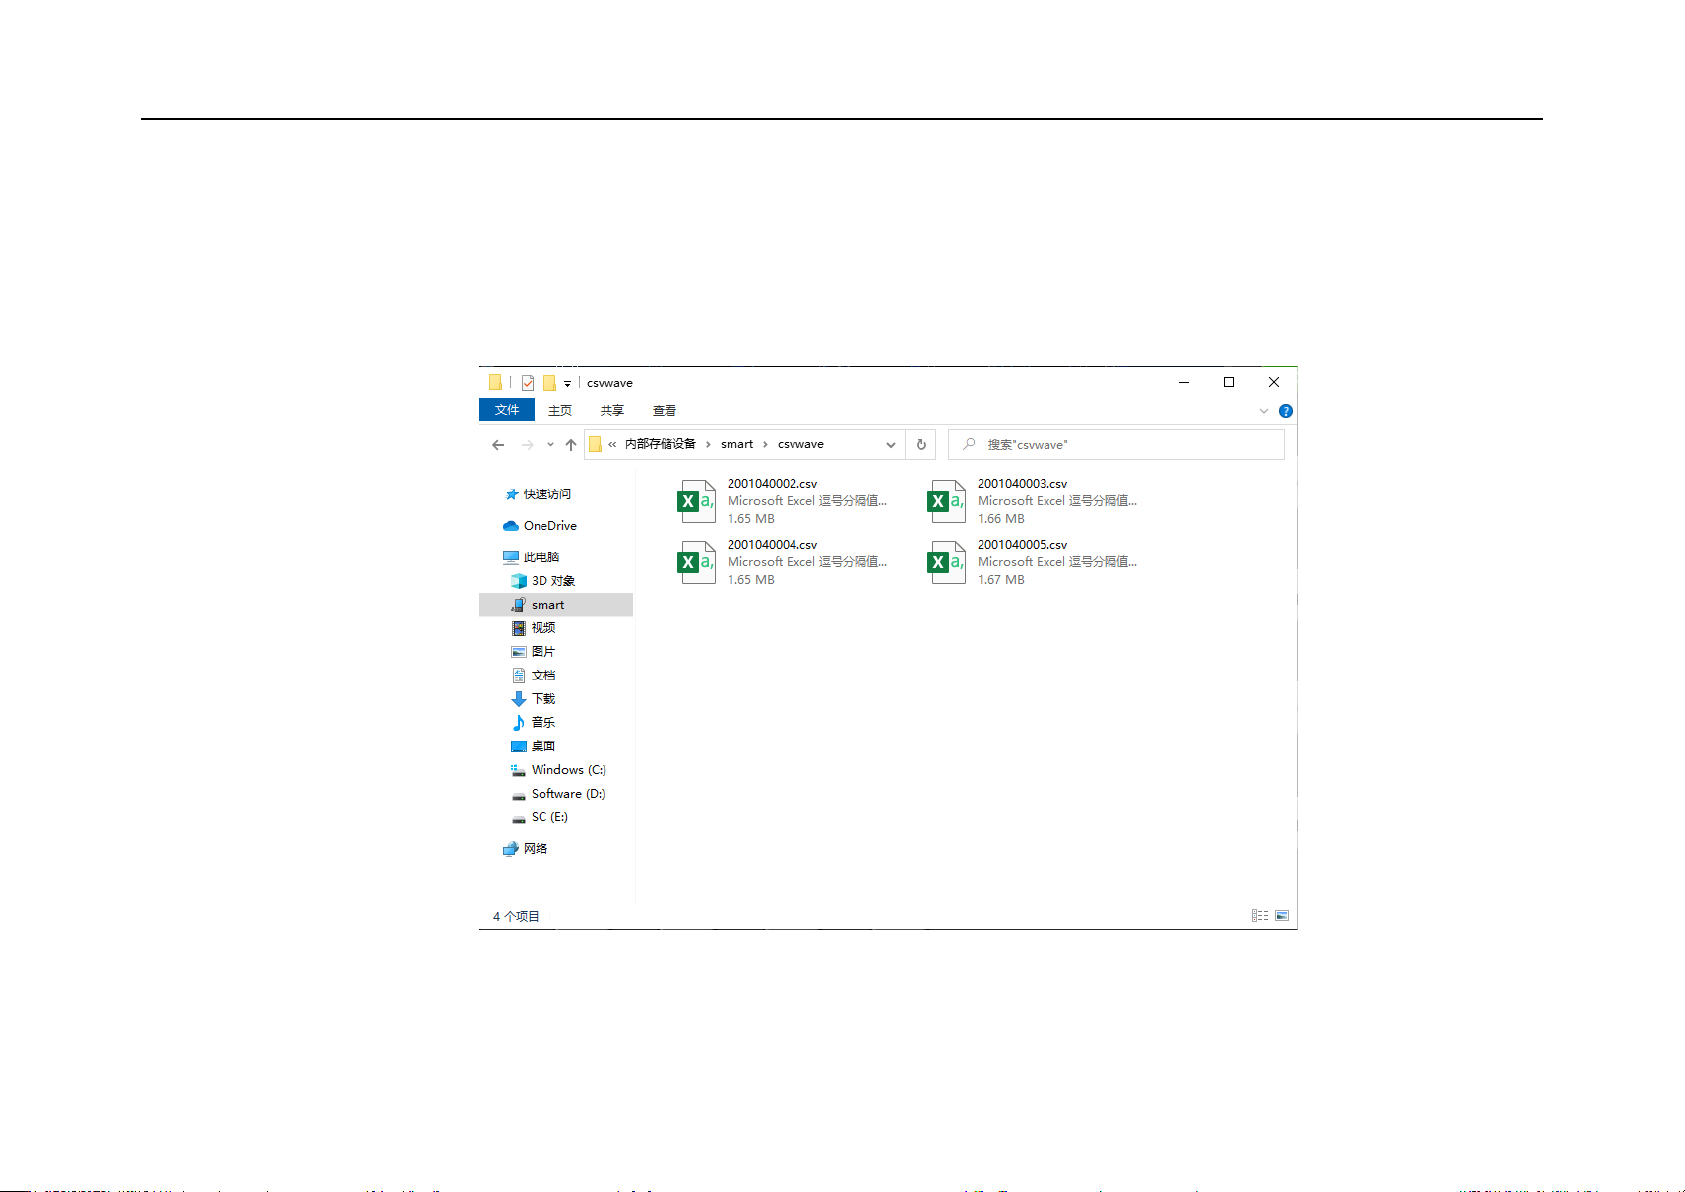Click the Excel icon of 2001040002.csv

(x=697, y=501)
